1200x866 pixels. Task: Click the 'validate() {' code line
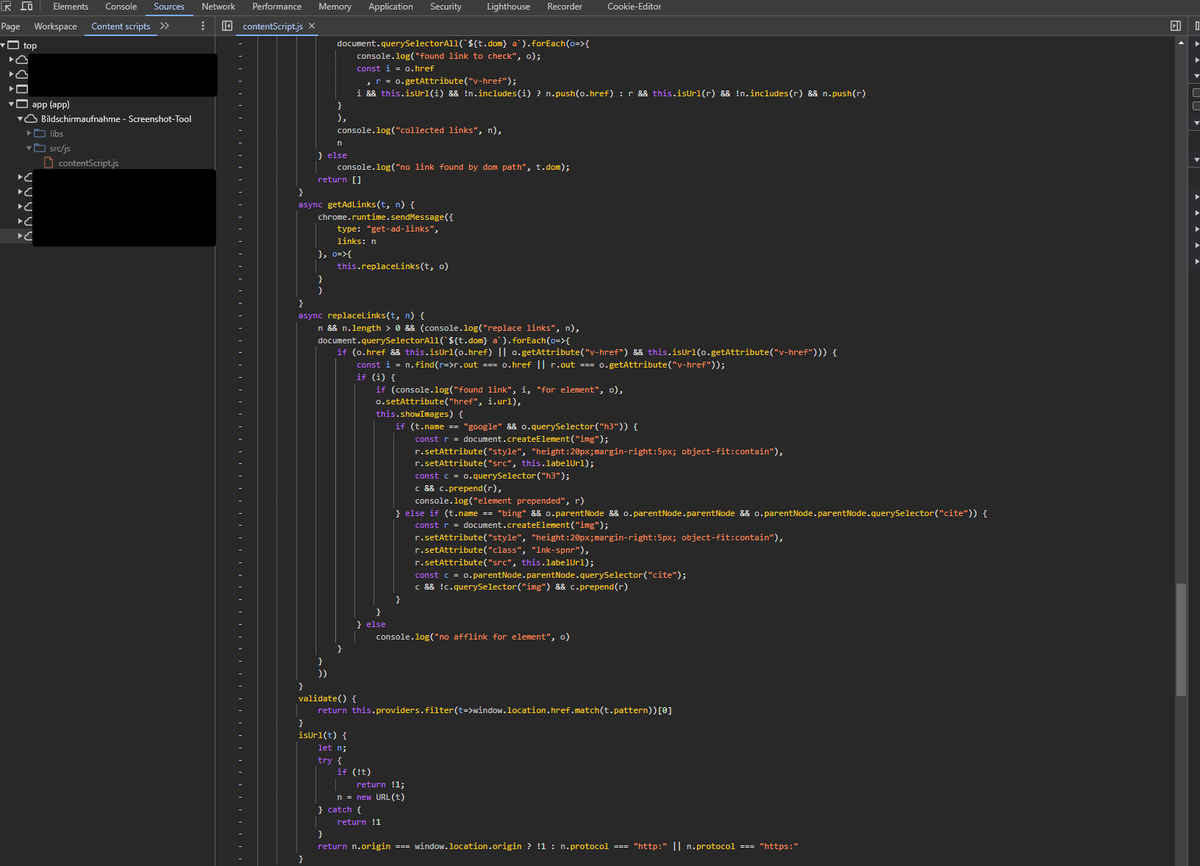click(326, 698)
